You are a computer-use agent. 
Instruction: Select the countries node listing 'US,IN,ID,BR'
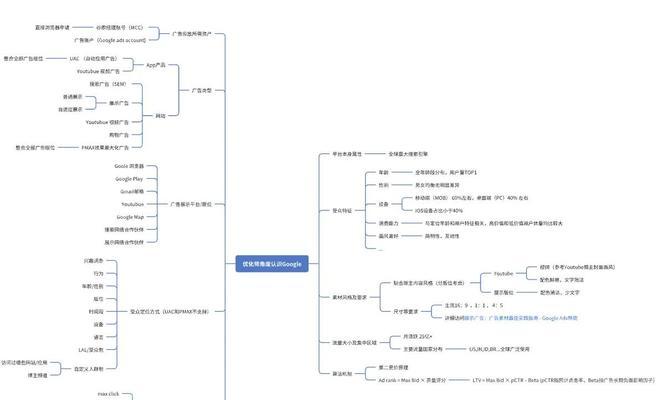[499, 349]
